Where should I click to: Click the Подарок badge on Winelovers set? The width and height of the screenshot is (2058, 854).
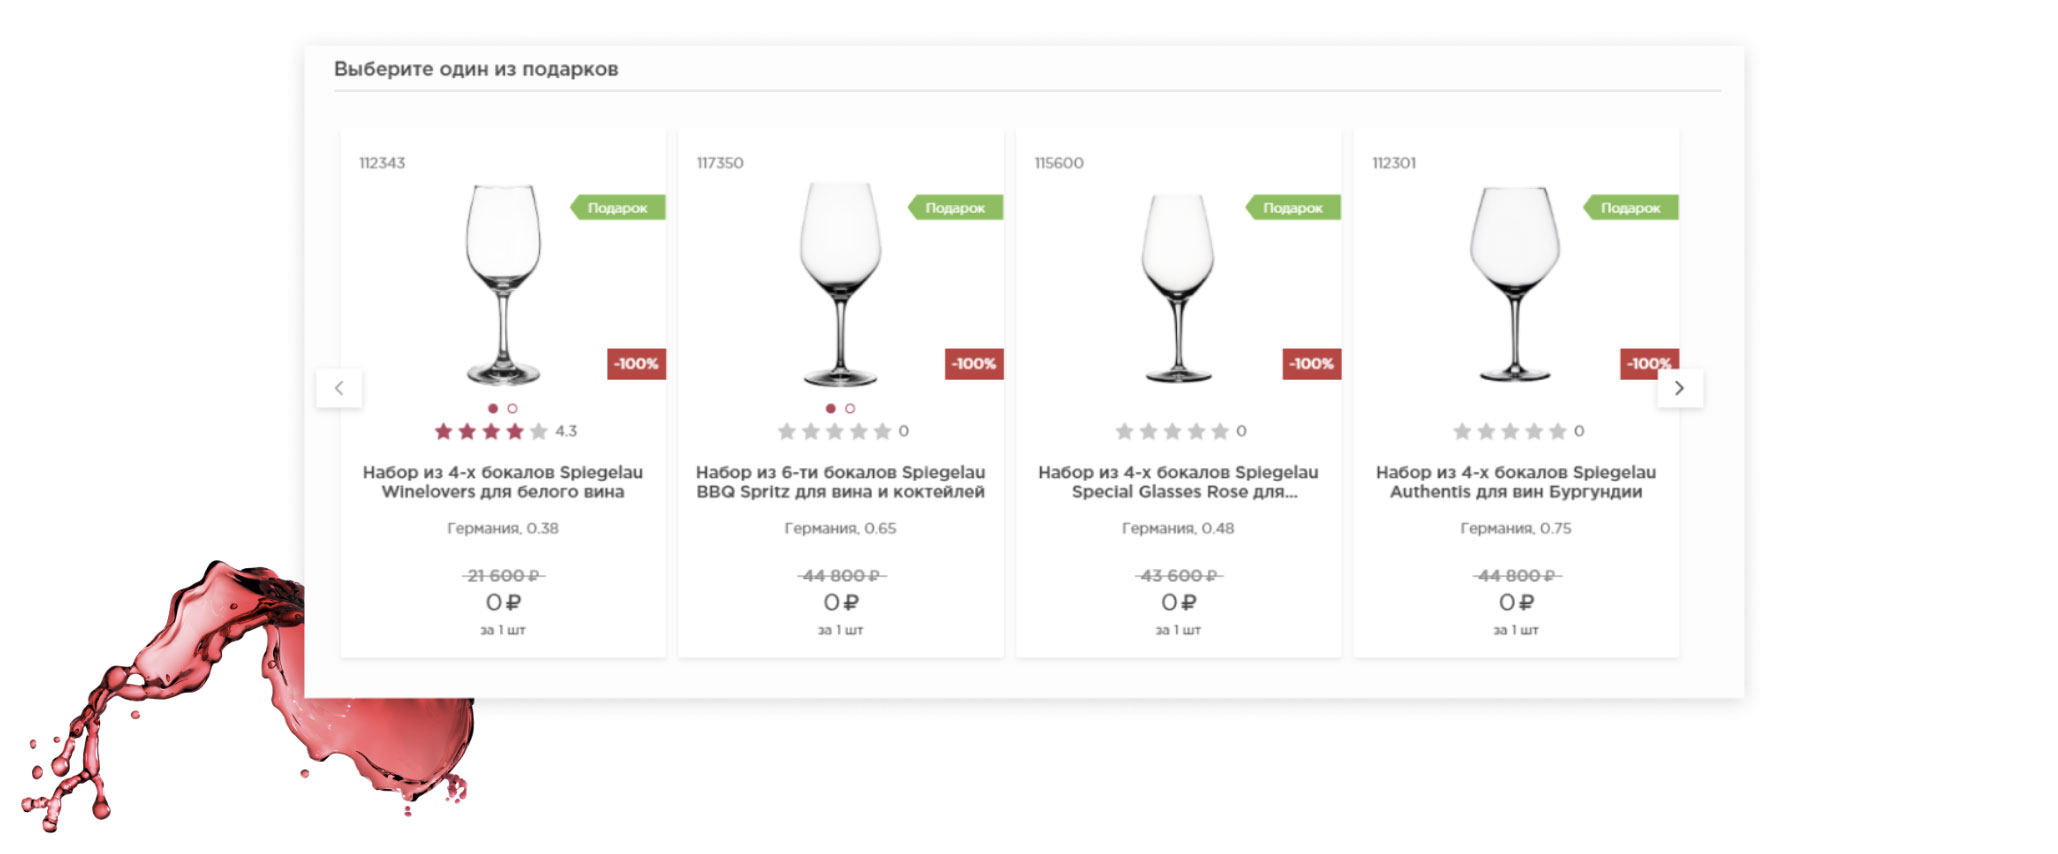coord(617,208)
